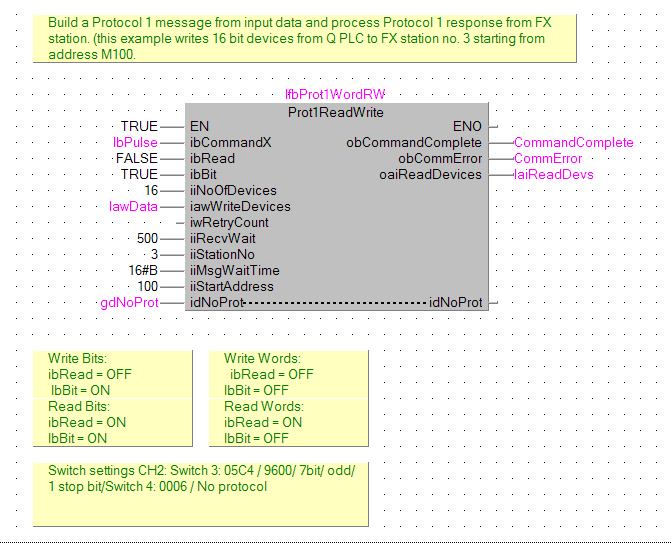
Task: Select the unconnected iwRetryCount input pin
Action: point(229,222)
